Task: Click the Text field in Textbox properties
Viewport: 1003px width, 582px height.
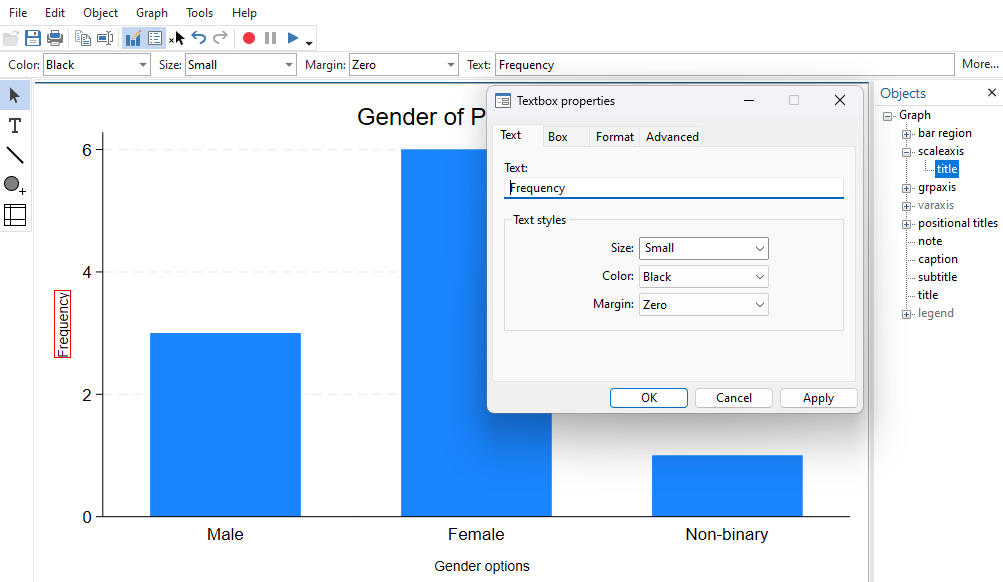Action: (x=674, y=188)
